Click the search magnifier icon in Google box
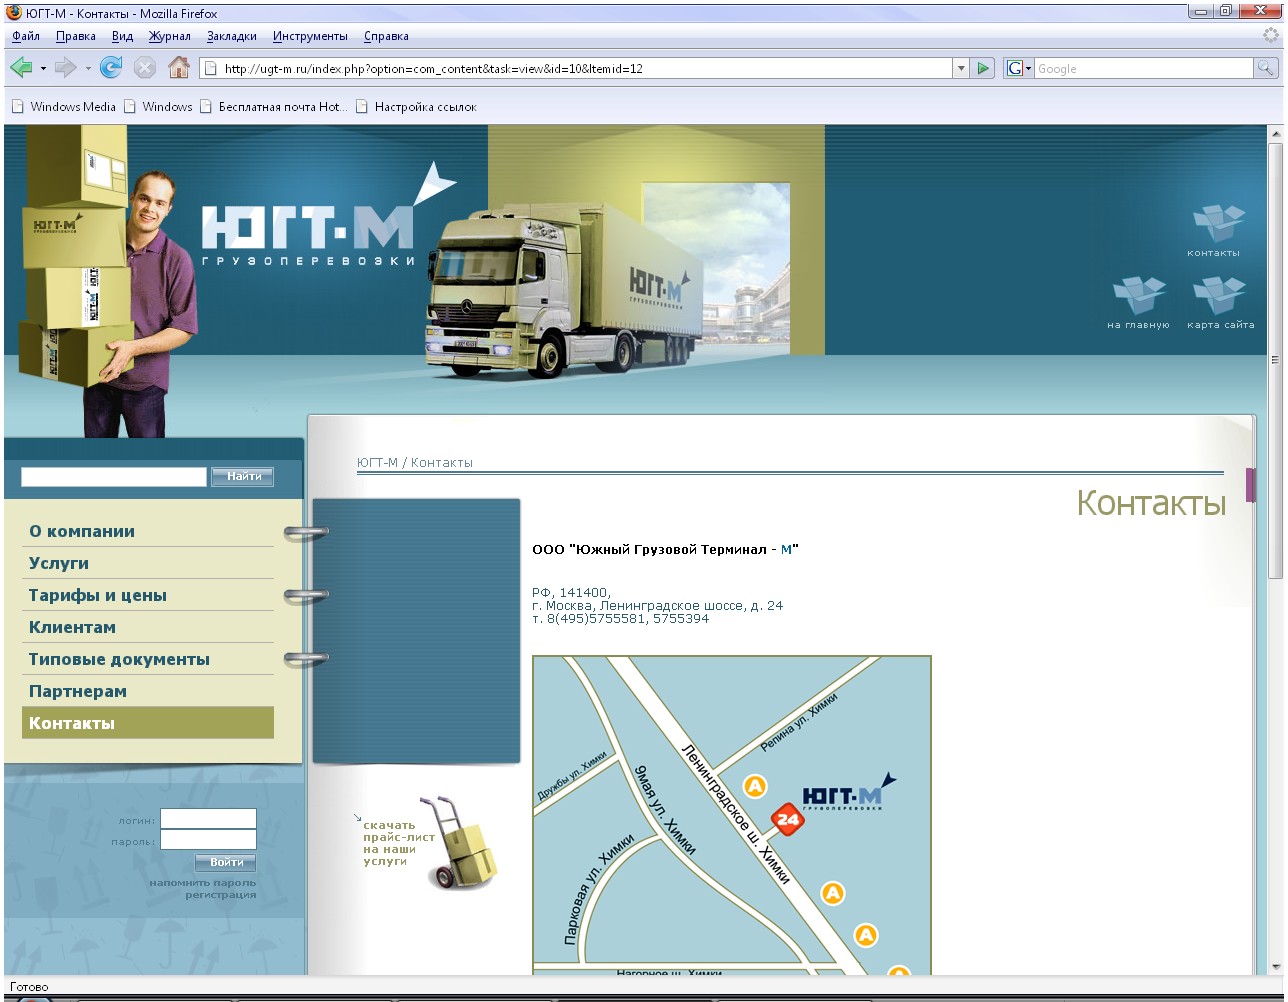This screenshot has width=1288, height=1002. [x=1266, y=68]
